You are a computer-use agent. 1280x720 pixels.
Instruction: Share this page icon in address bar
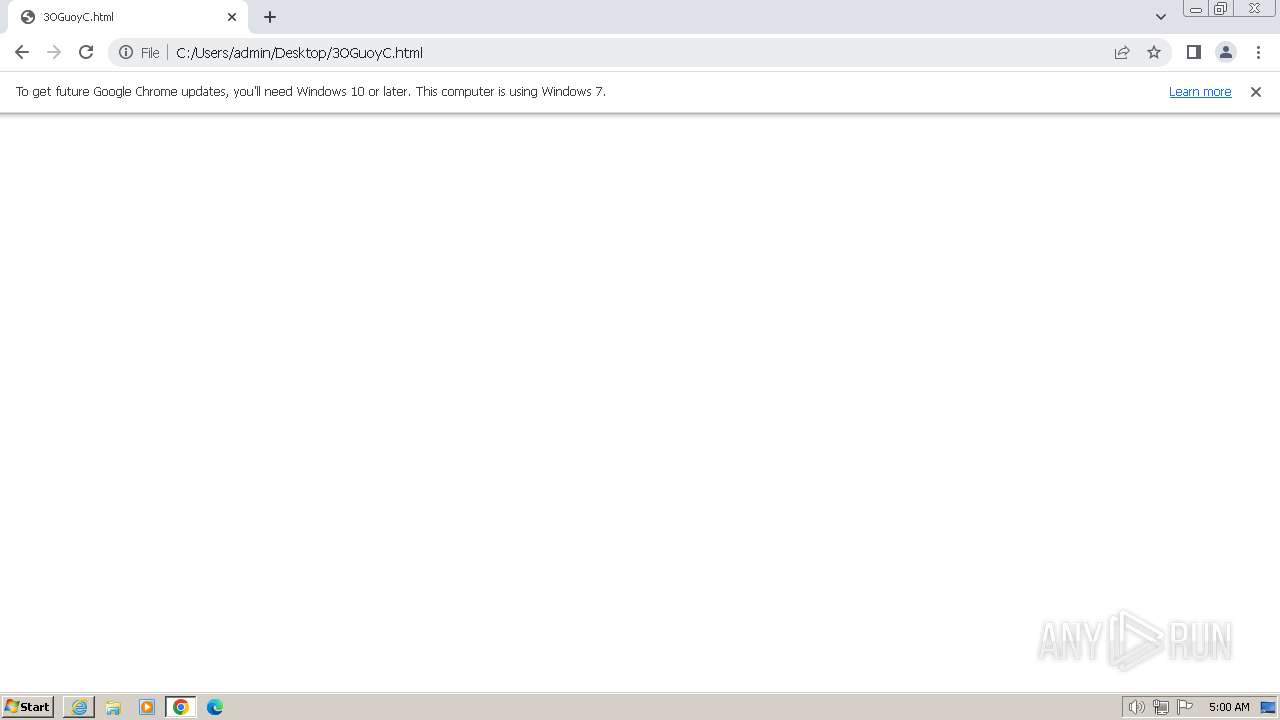click(1122, 52)
